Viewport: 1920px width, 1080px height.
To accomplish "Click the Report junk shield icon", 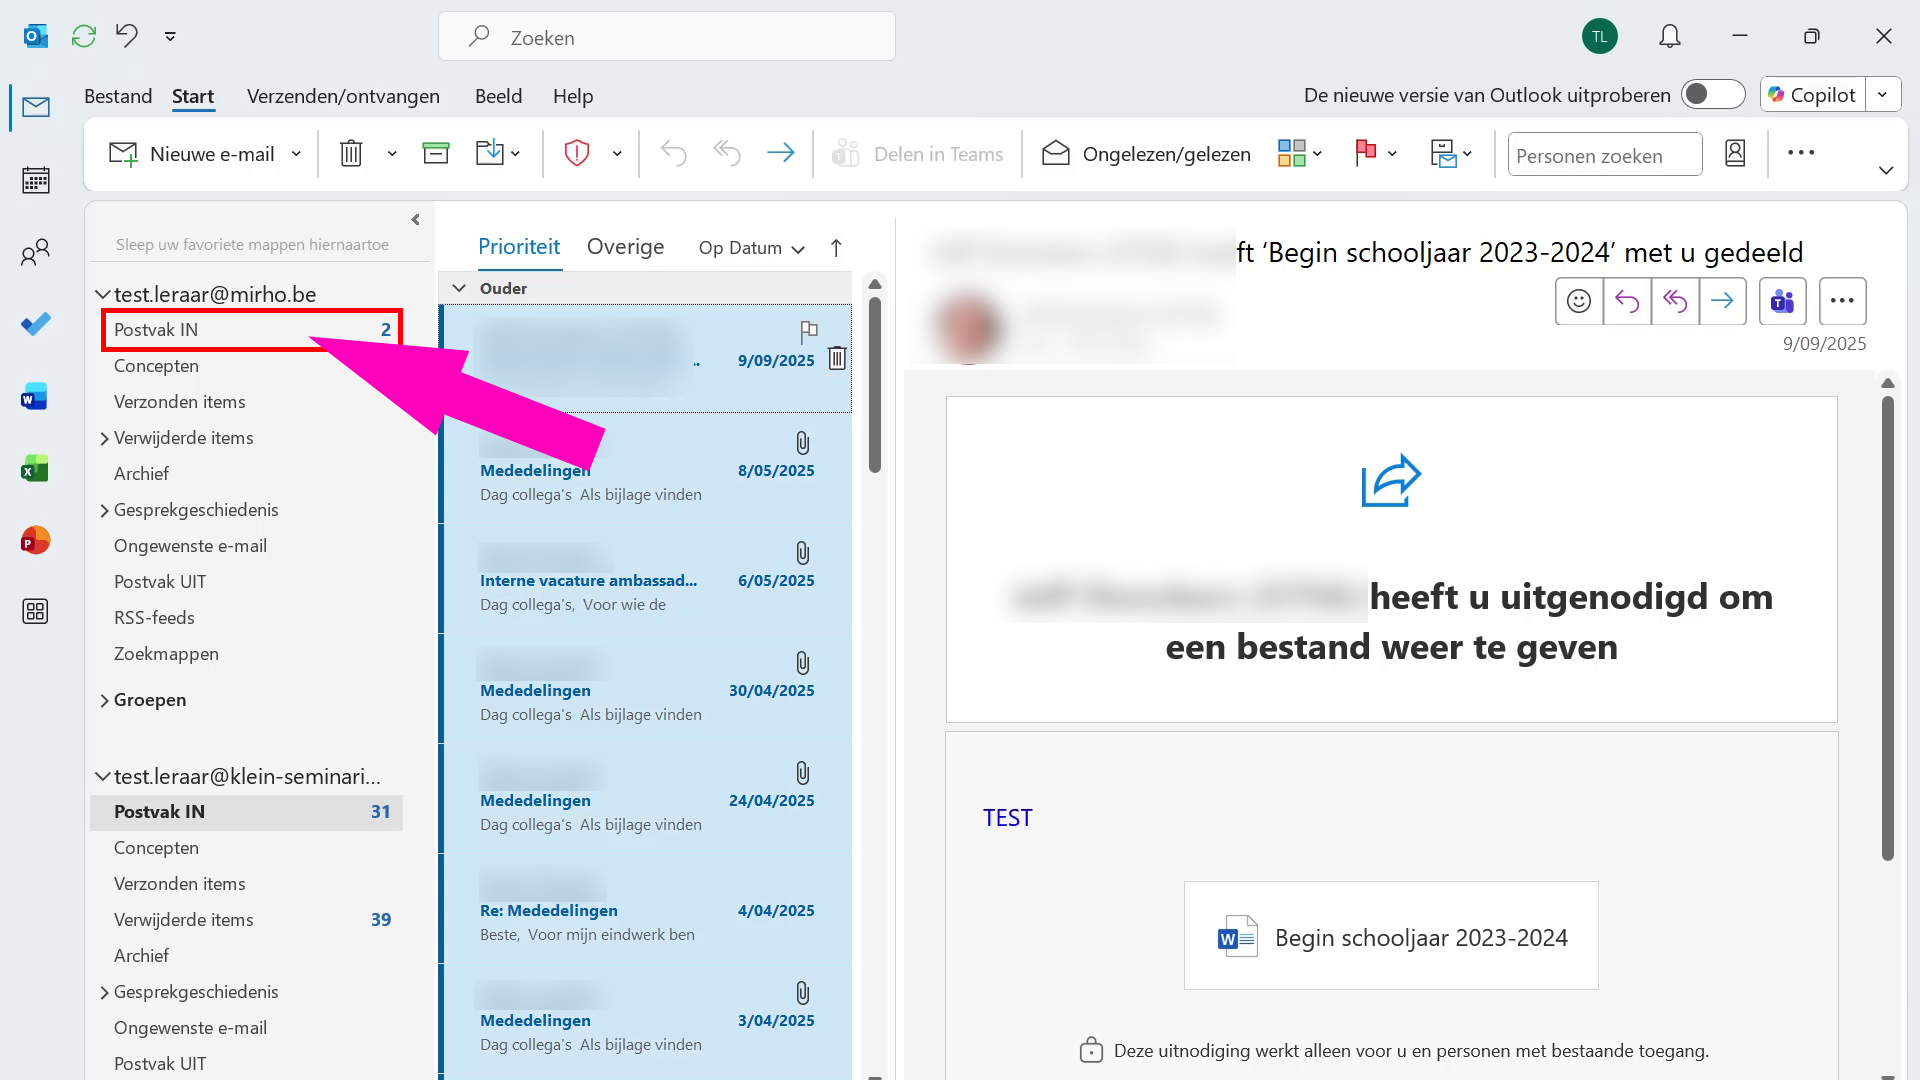I will pyautogui.click(x=577, y=153).
